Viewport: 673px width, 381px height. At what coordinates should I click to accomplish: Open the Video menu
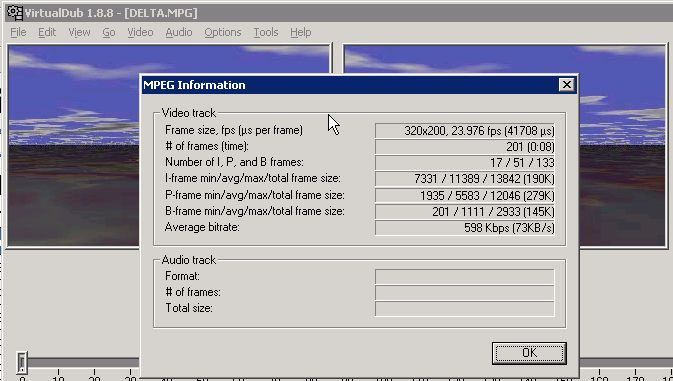pos(140,32)
